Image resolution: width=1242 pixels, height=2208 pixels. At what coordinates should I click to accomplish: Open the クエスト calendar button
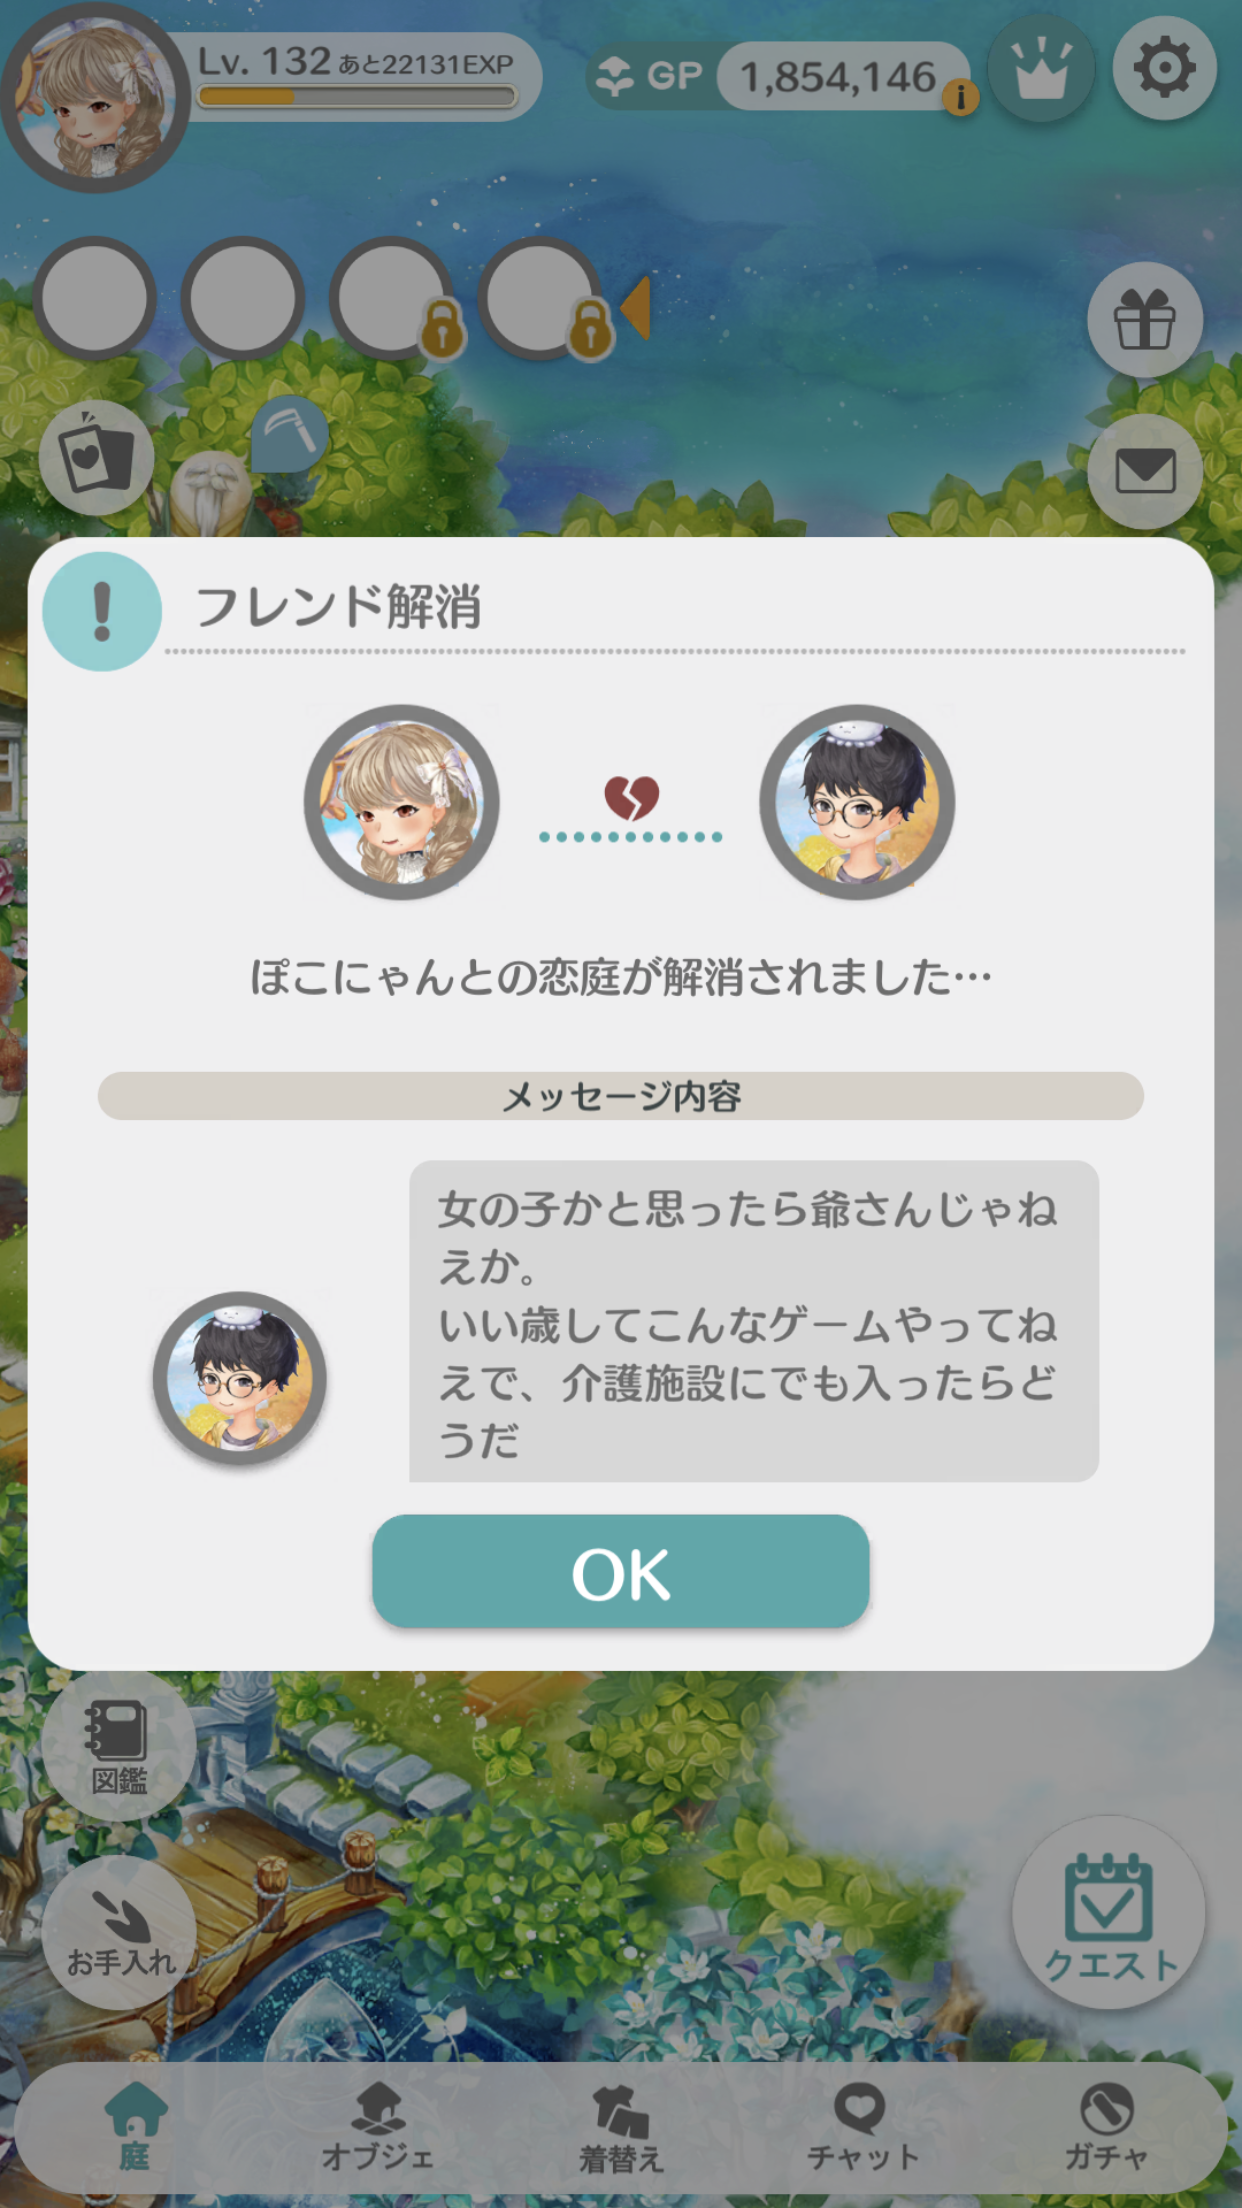coord(1109,1913)
